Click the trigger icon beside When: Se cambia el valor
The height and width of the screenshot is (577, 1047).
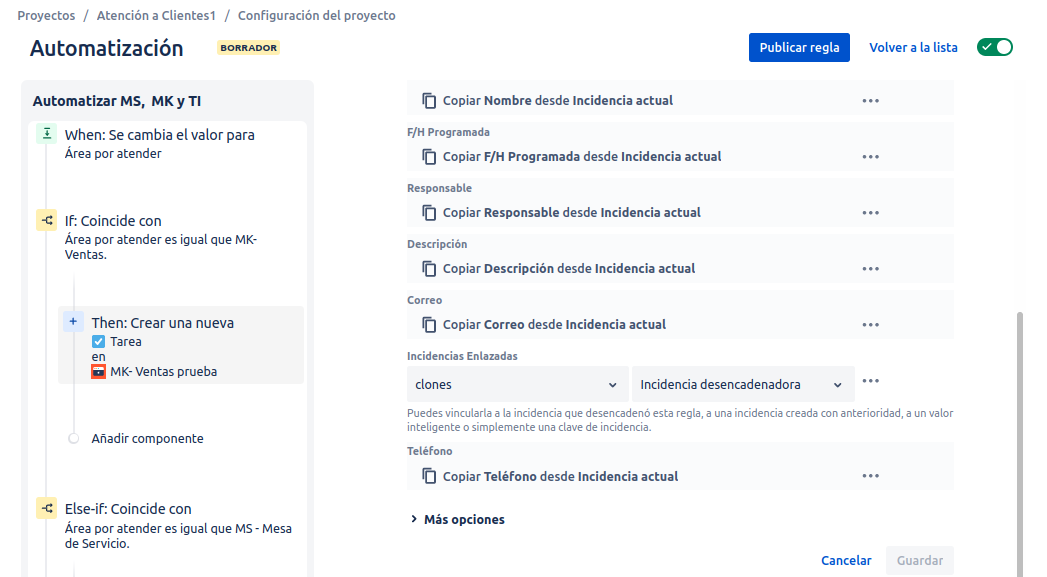tap(47, 134)
